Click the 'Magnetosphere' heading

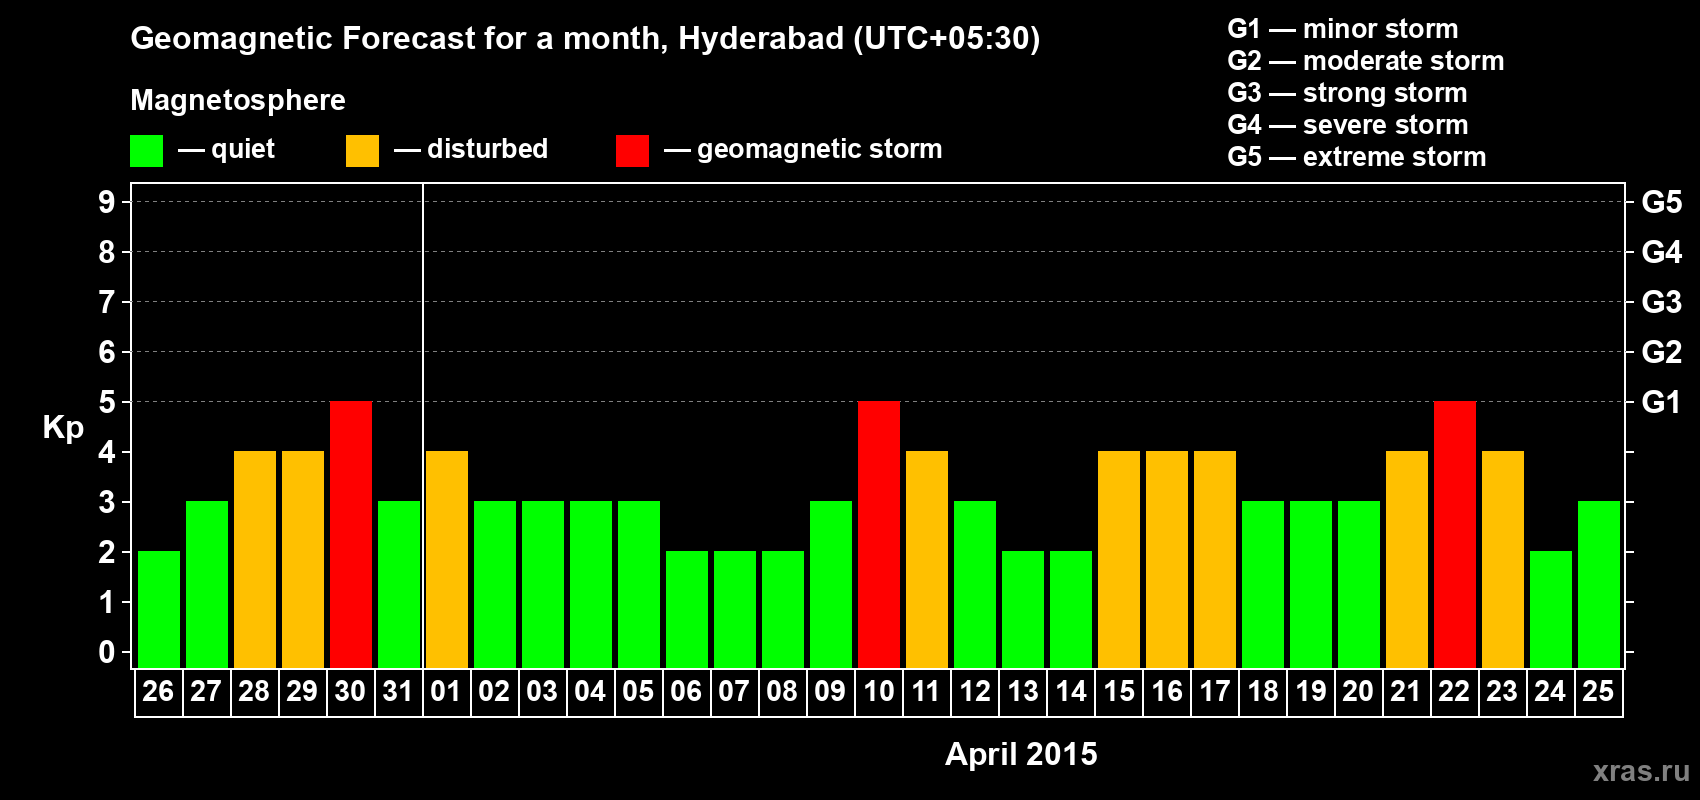coord(238,100)
